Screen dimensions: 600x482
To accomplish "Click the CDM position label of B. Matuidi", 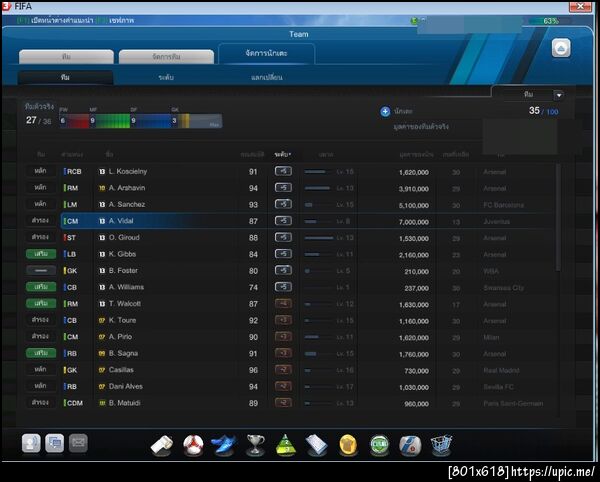I will click(x=74, y=403).
